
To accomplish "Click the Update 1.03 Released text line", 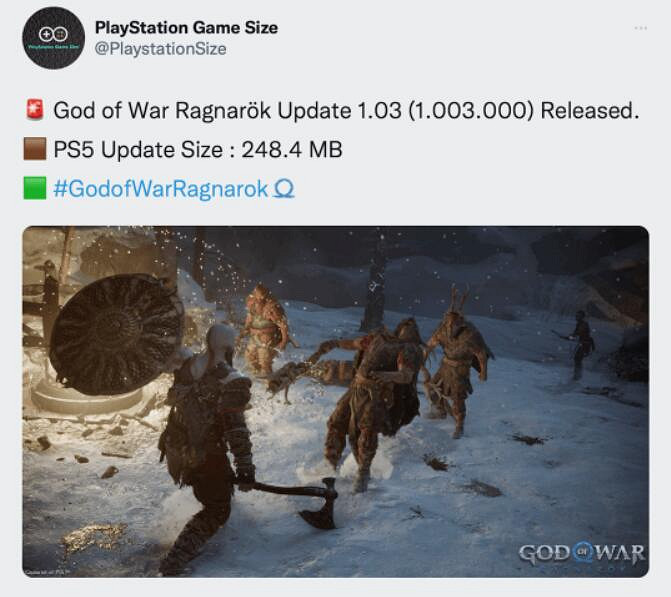I will 346,110.
